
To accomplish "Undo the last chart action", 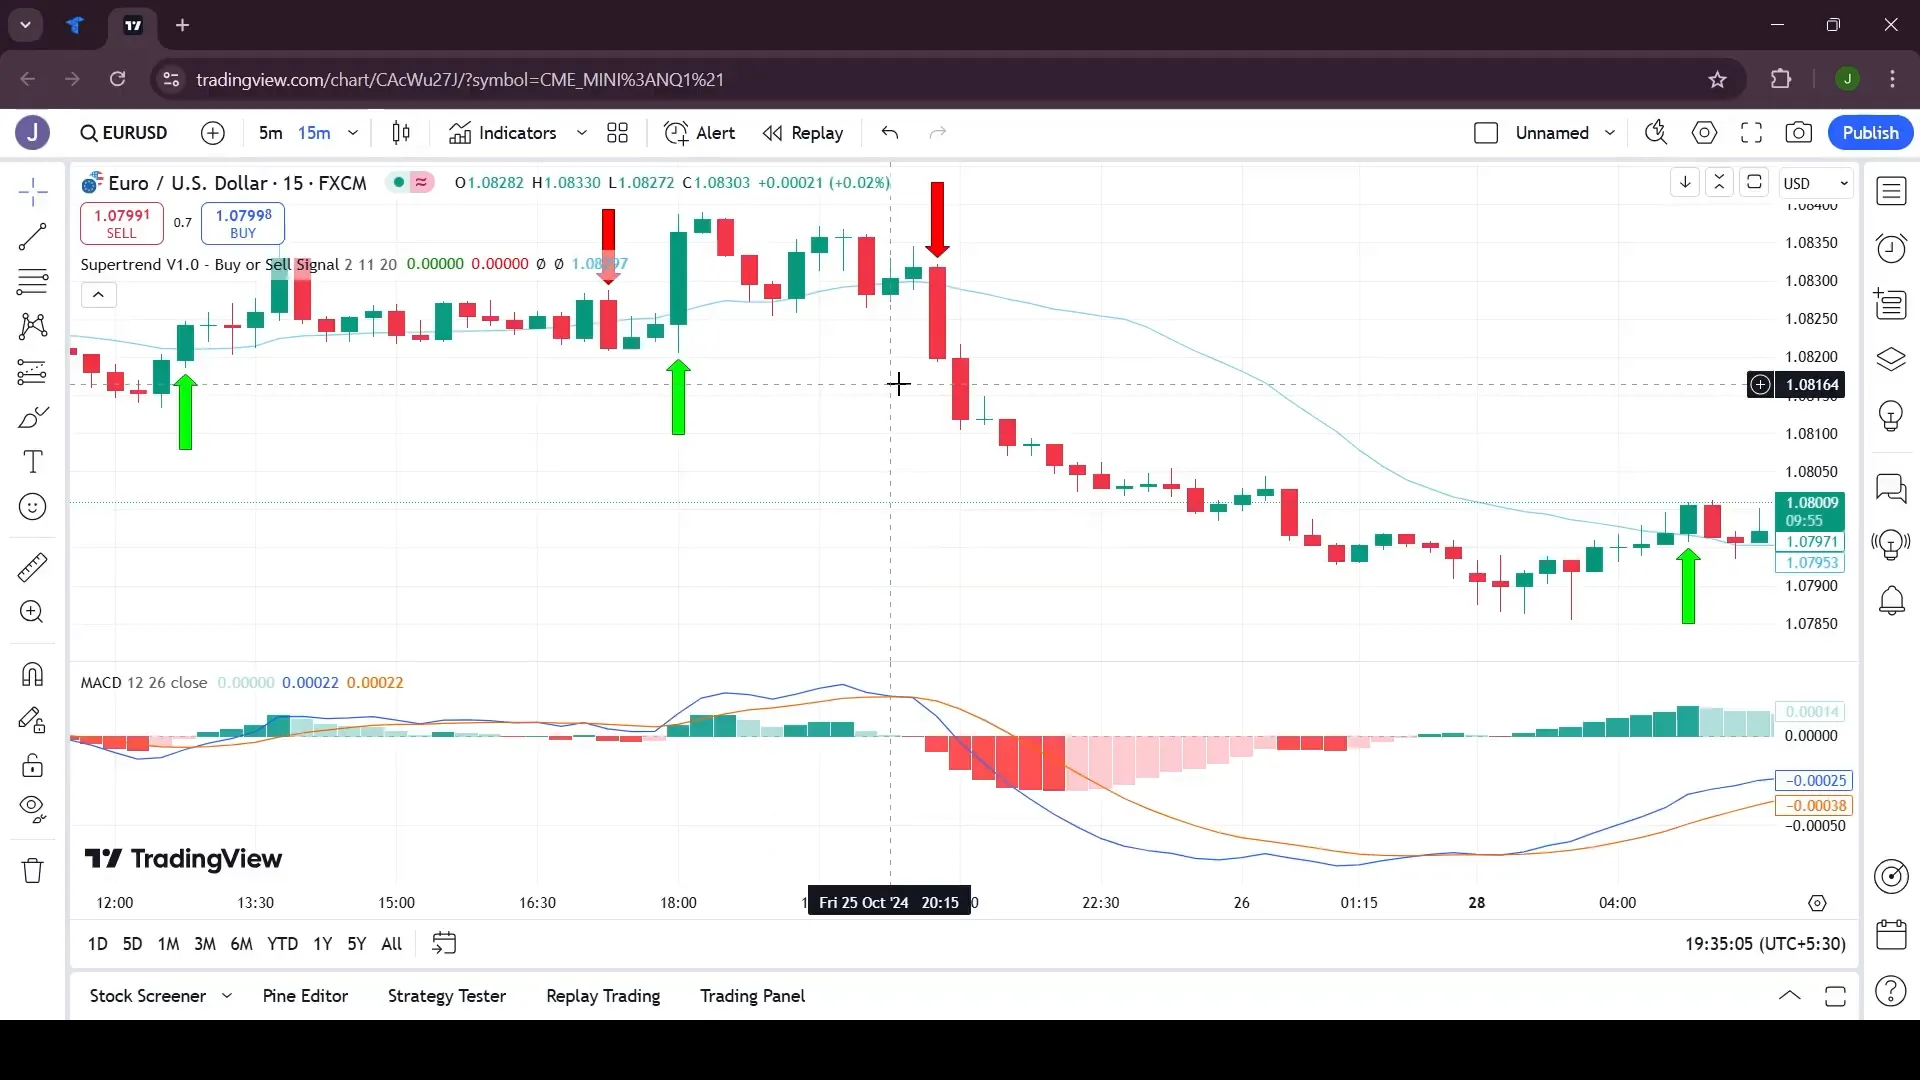I will click(890, 133).
